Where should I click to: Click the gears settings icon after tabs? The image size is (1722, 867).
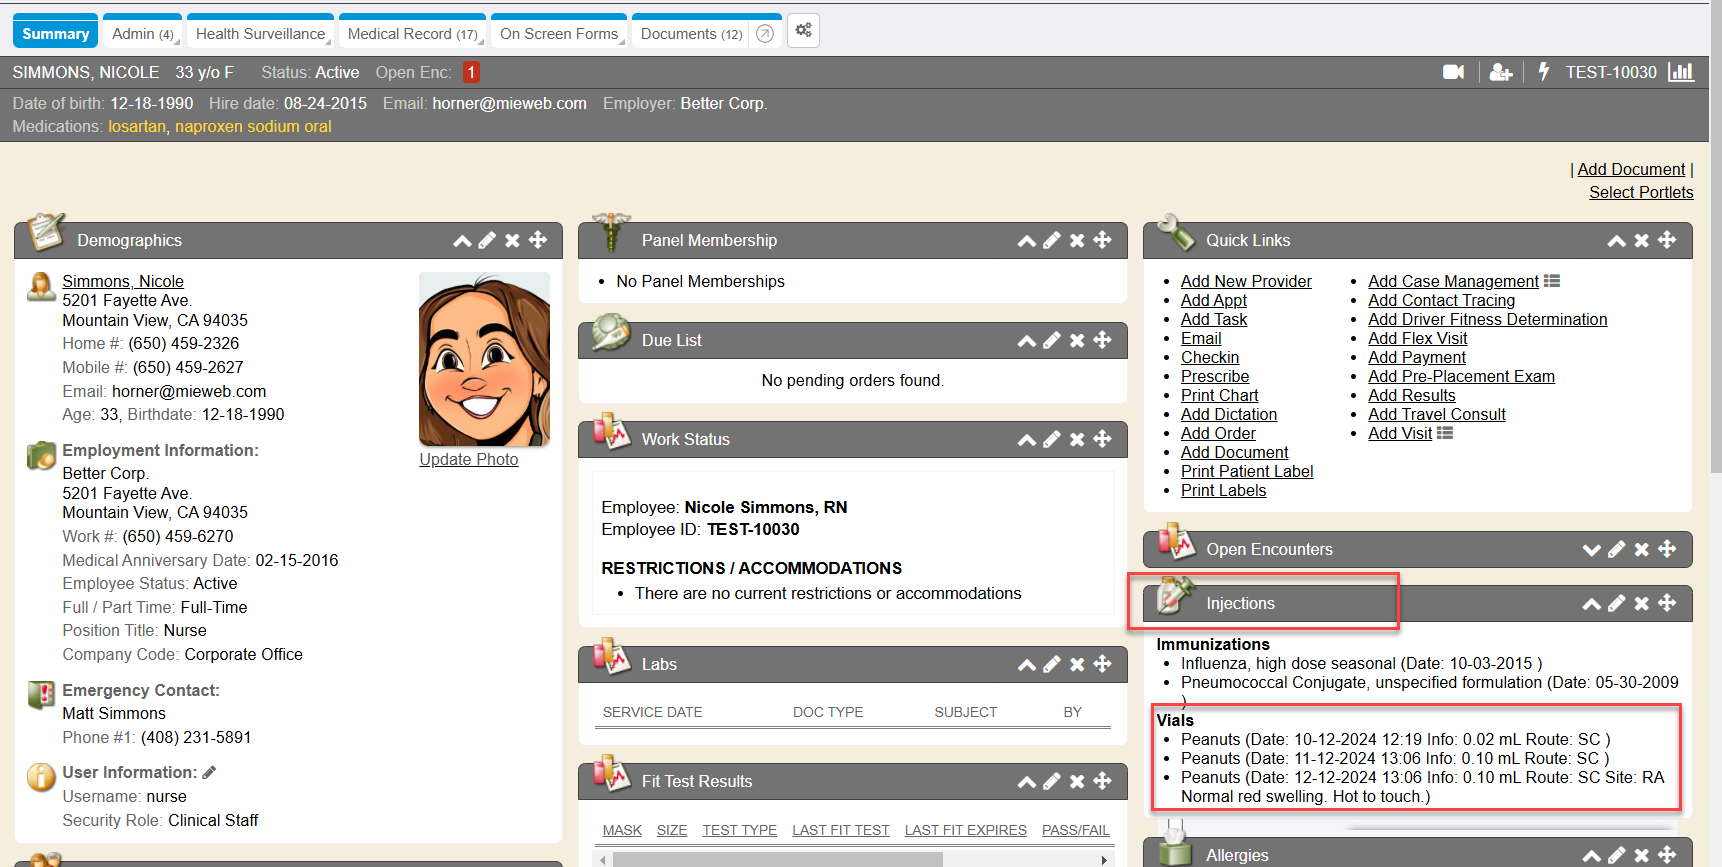click(x=803, y=31)
